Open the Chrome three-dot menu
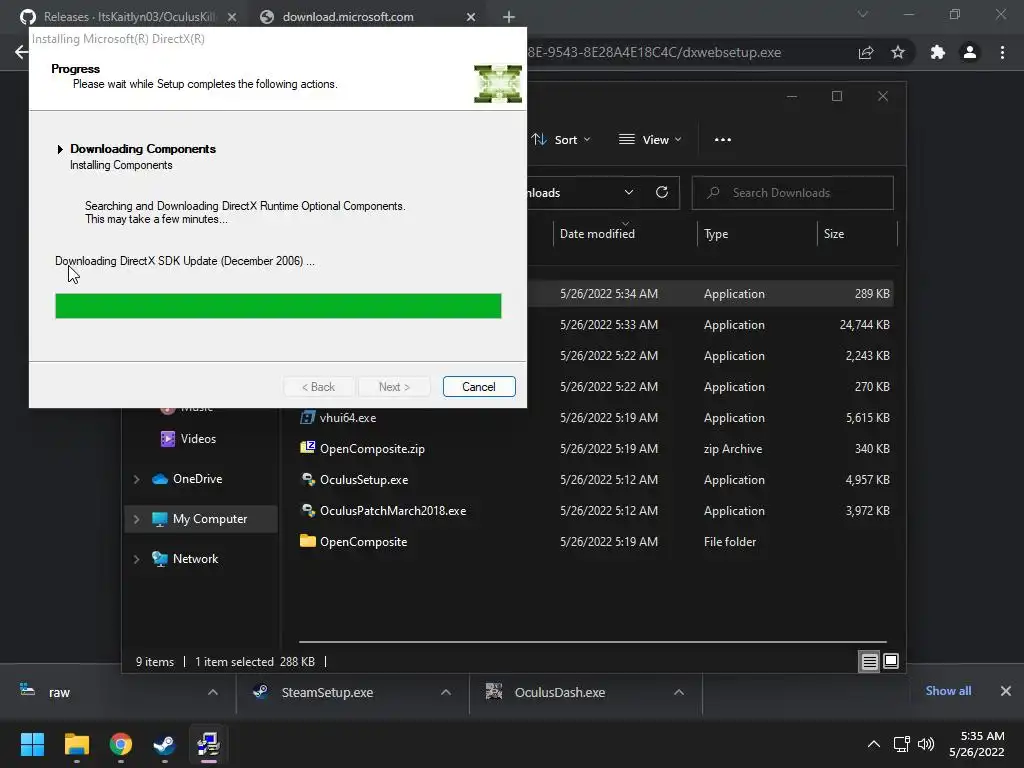Viewport: 1024px width, 768px height. click(1002, 52)
